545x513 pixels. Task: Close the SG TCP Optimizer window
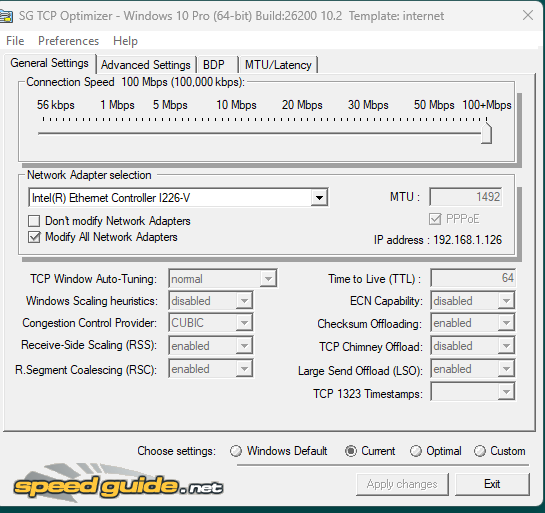(528, 15)
